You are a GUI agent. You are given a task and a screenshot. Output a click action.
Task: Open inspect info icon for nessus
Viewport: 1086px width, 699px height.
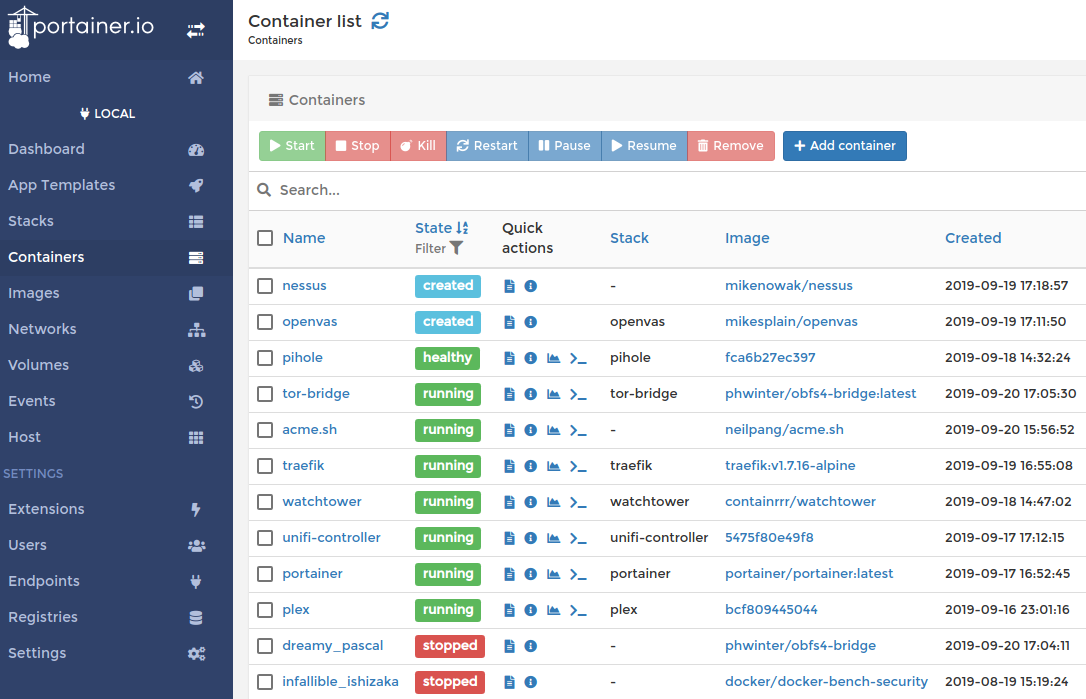[531, 286]
